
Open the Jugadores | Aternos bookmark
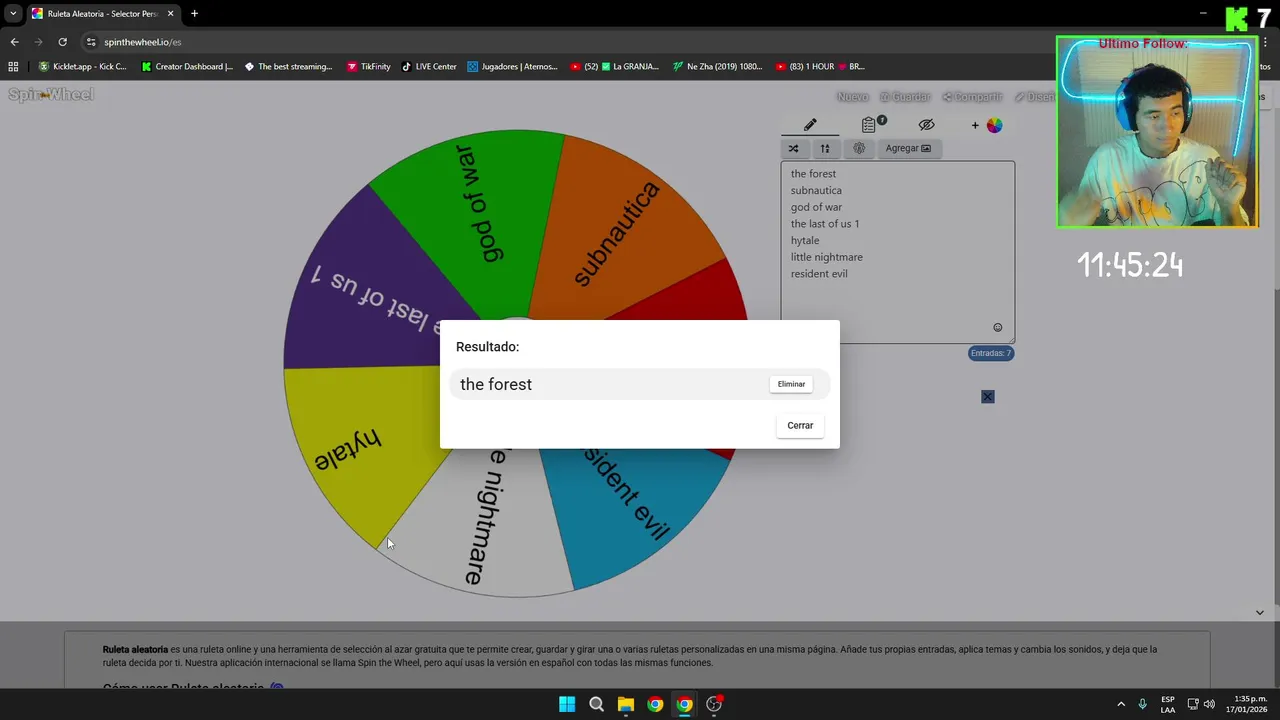tap(512, 67)
